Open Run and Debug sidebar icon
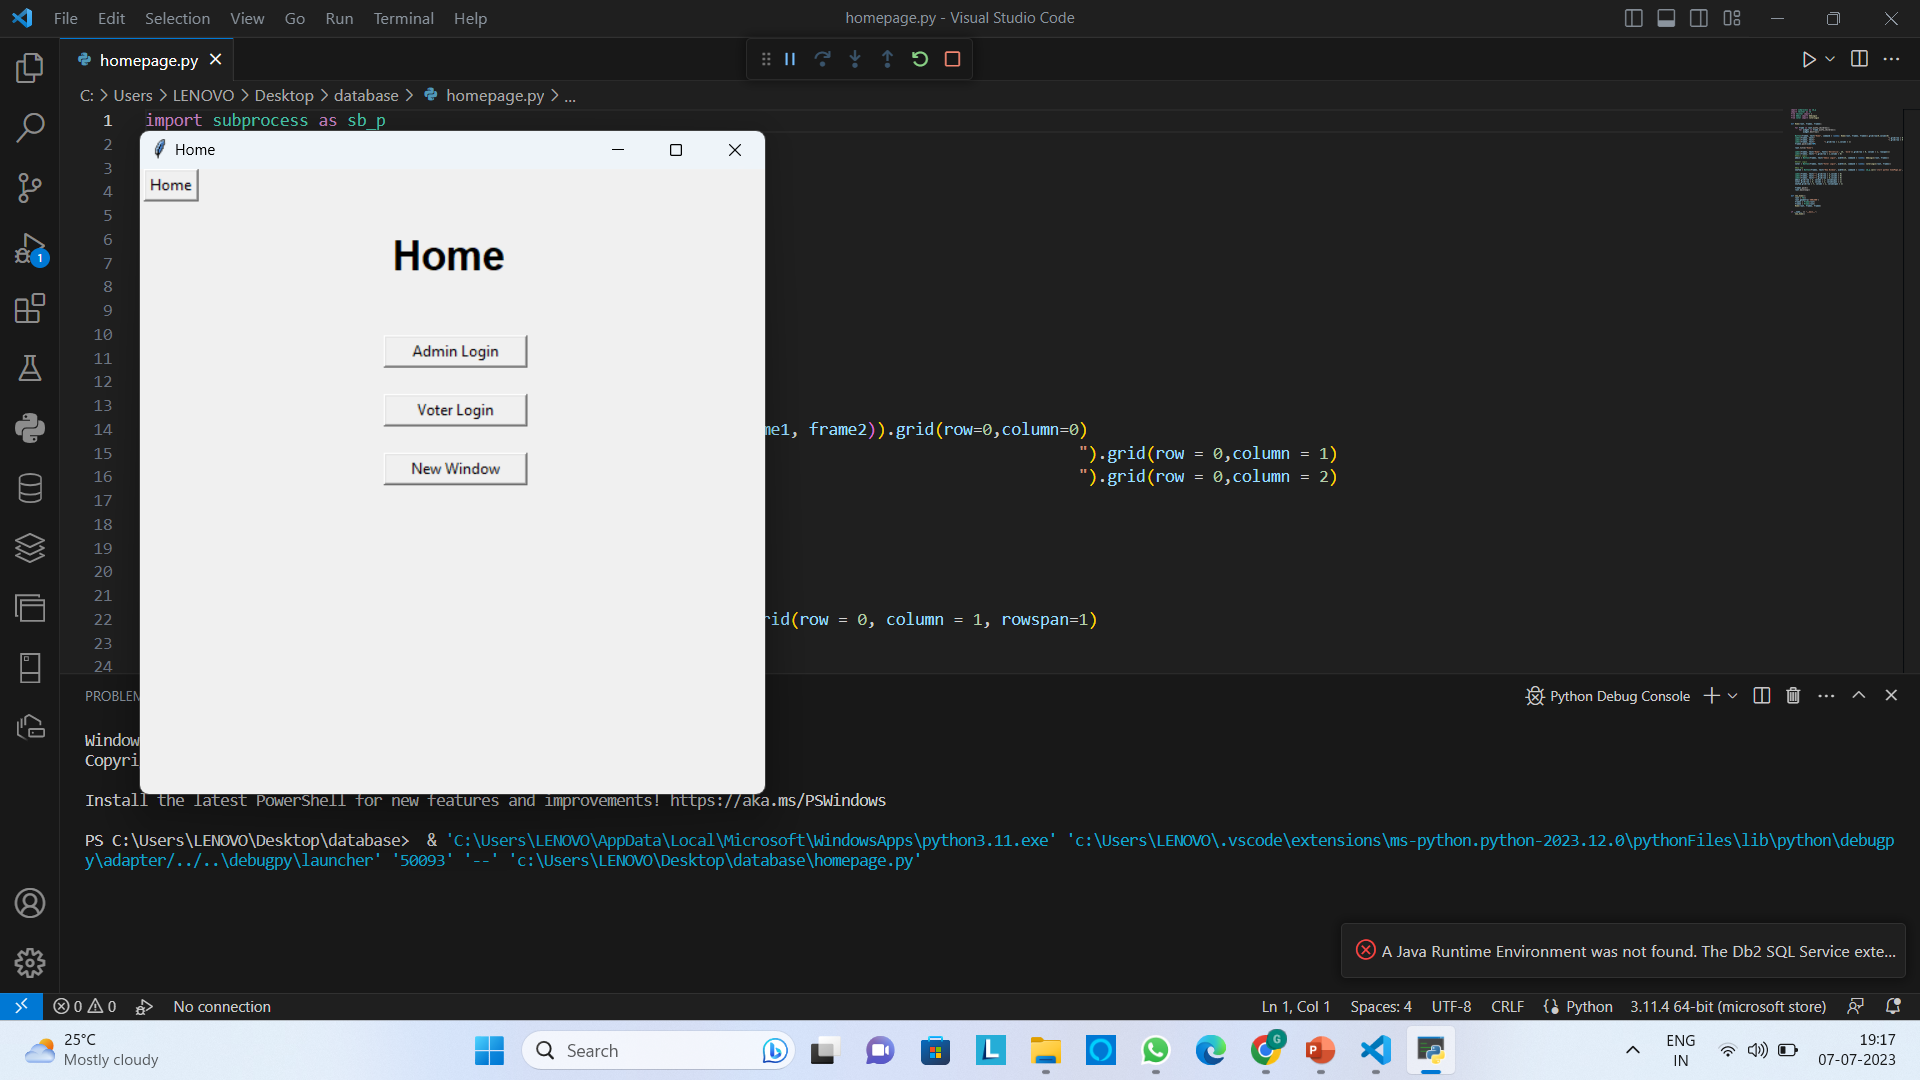Viewport: 1920px width, 1080px height. (x=30, y=248)
